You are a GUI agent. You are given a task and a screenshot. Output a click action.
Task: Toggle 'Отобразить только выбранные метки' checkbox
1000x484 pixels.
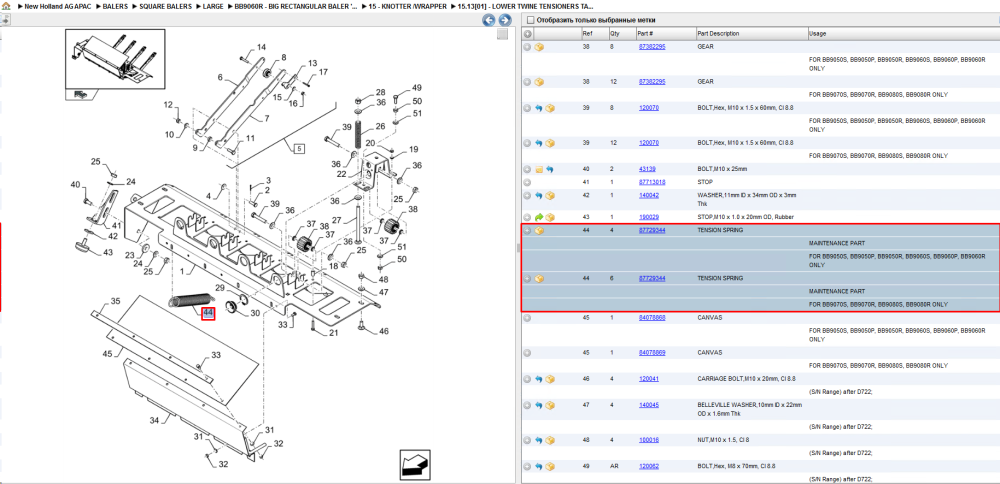pyautogui.click(x=531, y=20)
